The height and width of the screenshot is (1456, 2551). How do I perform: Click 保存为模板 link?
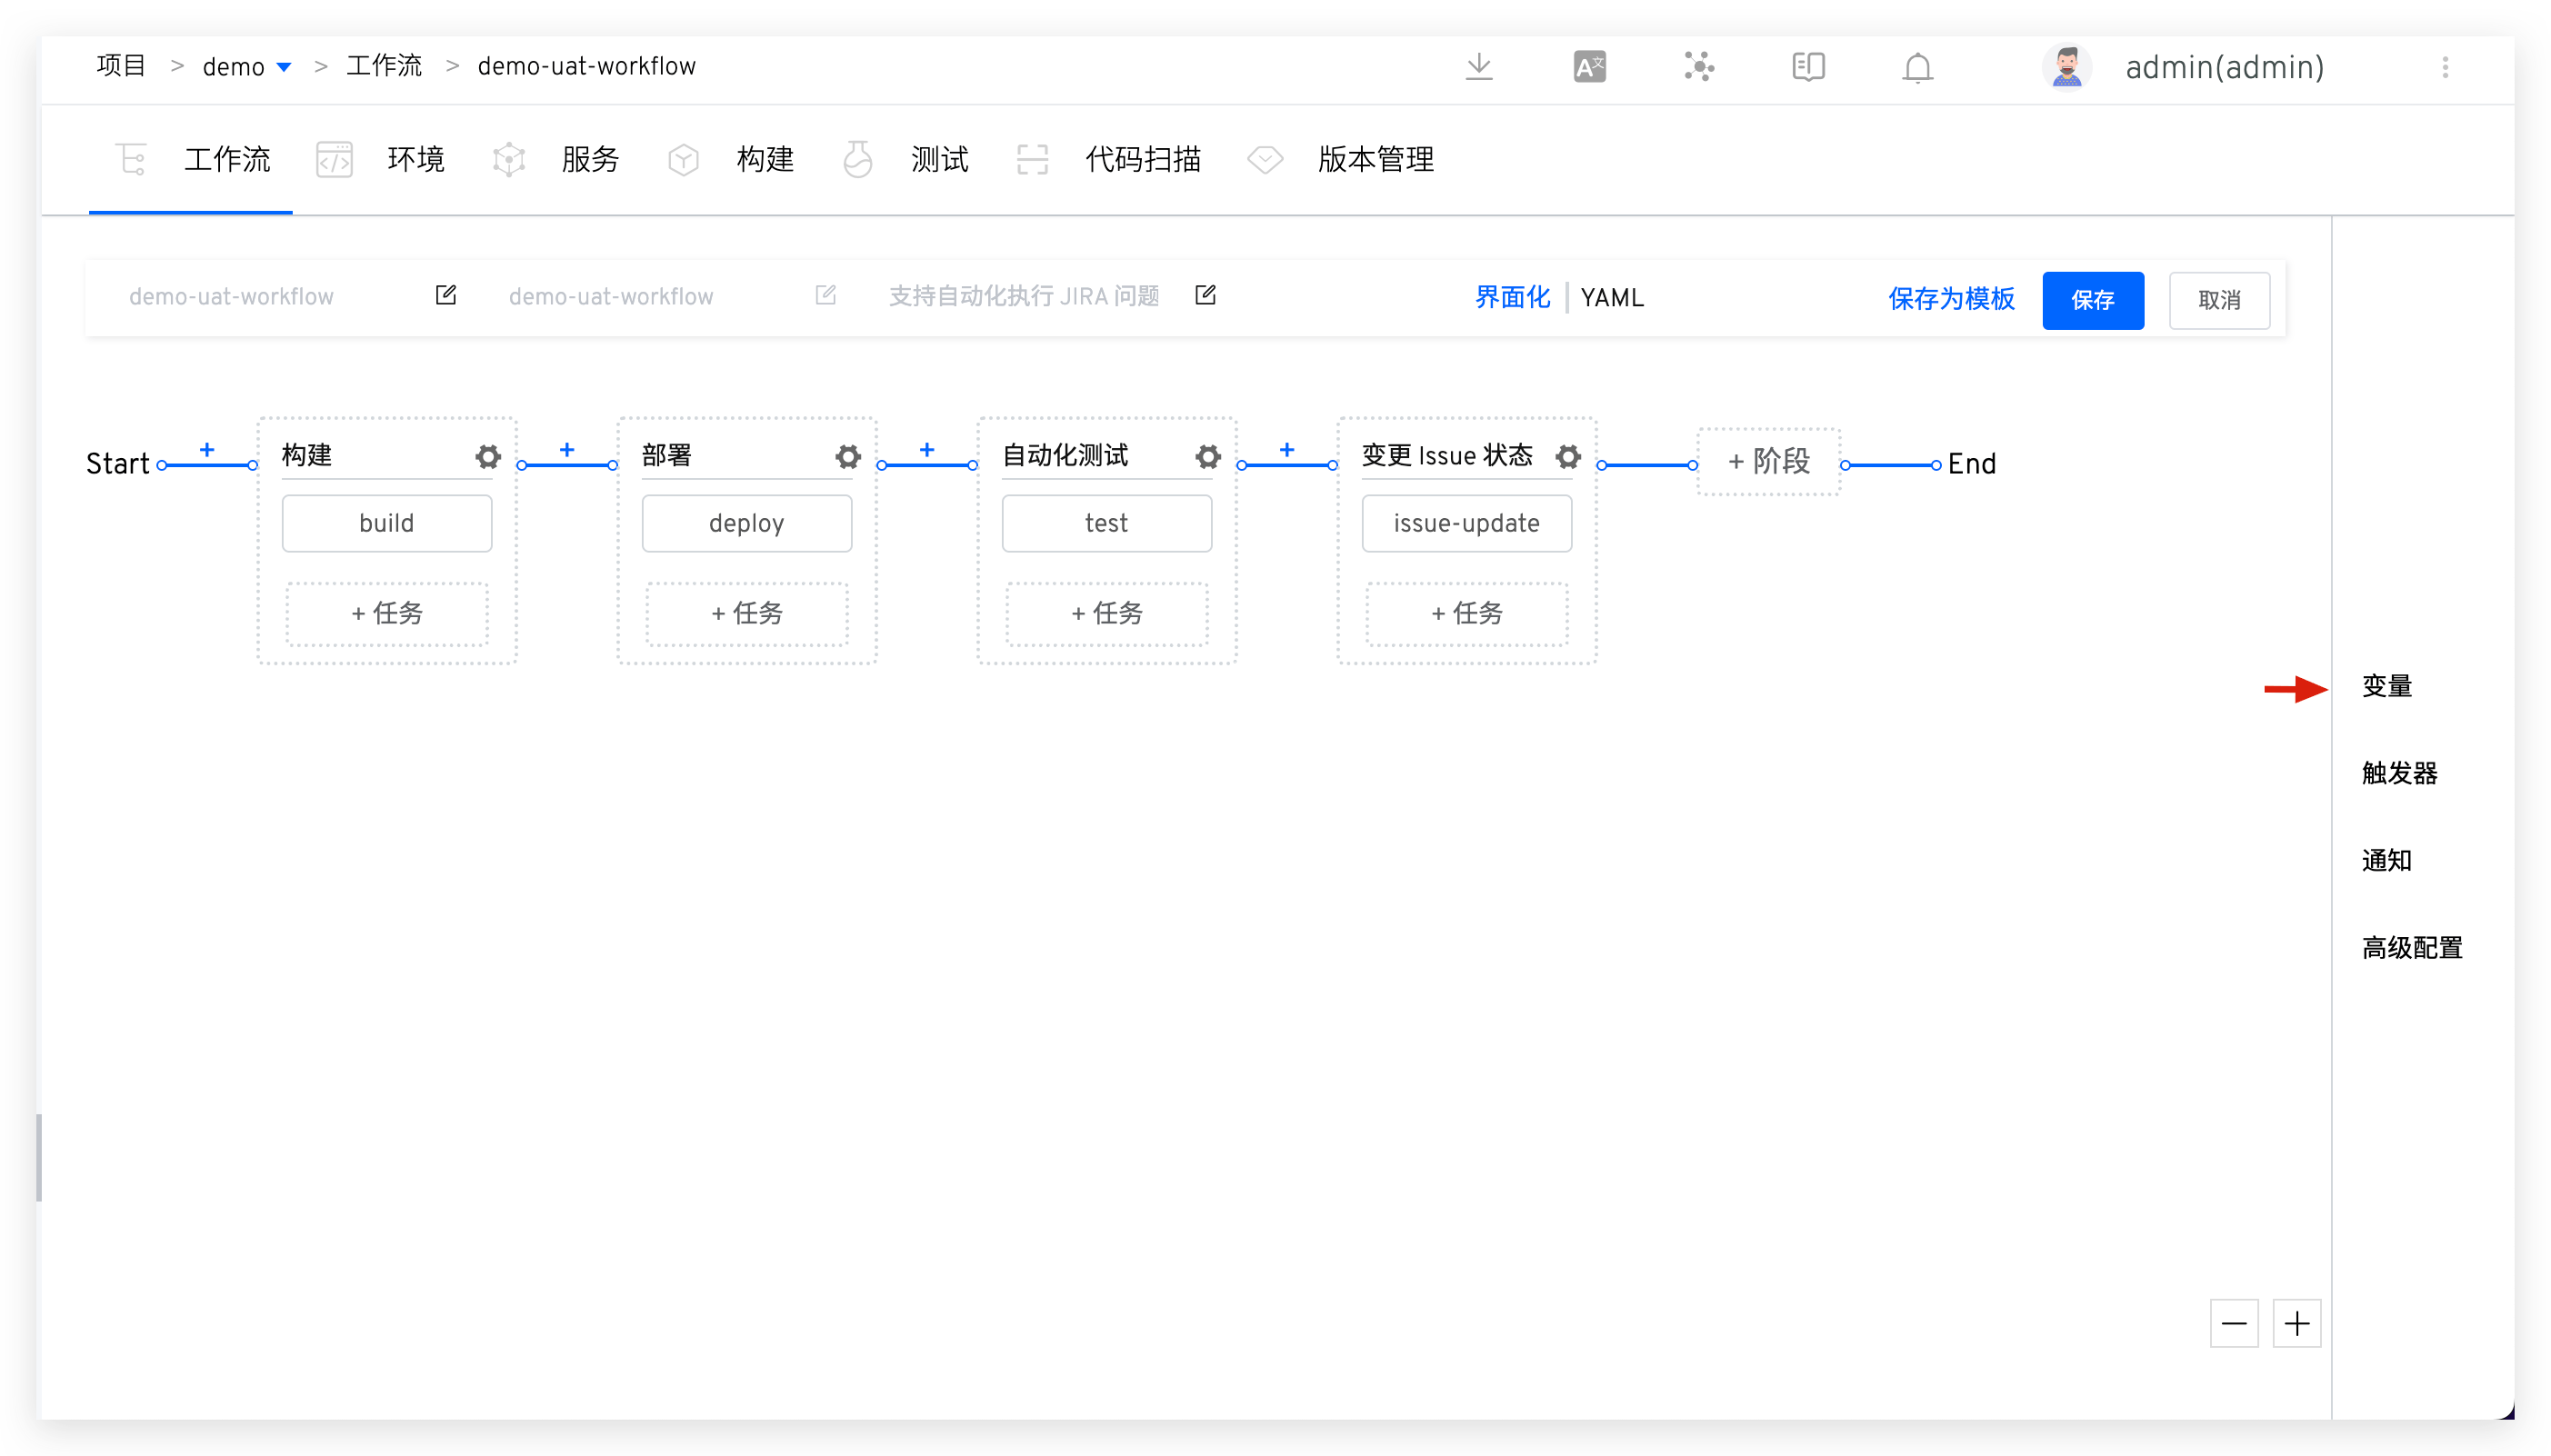coord(1950,299)
